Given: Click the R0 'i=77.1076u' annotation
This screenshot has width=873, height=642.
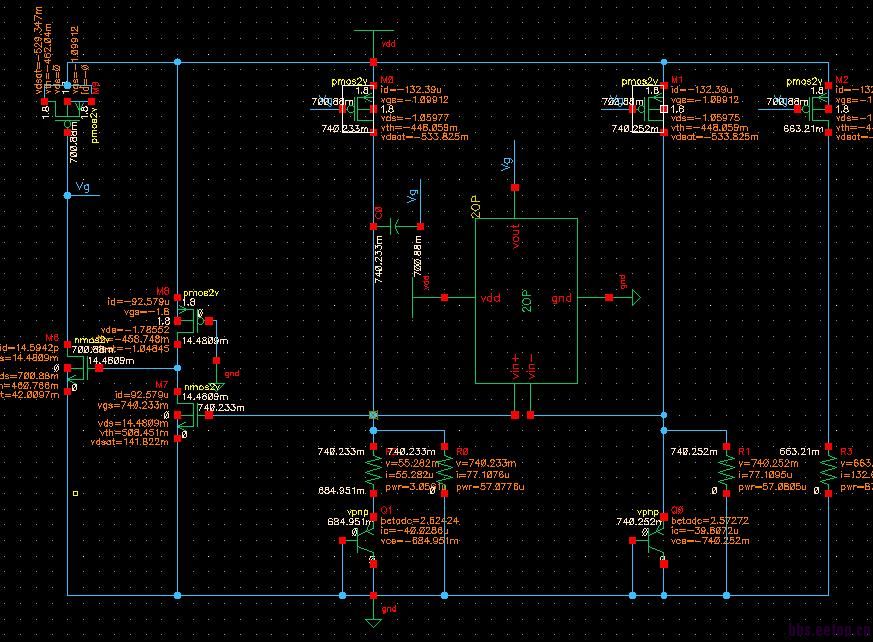Looking at the screenshot, I should [483, 475].
